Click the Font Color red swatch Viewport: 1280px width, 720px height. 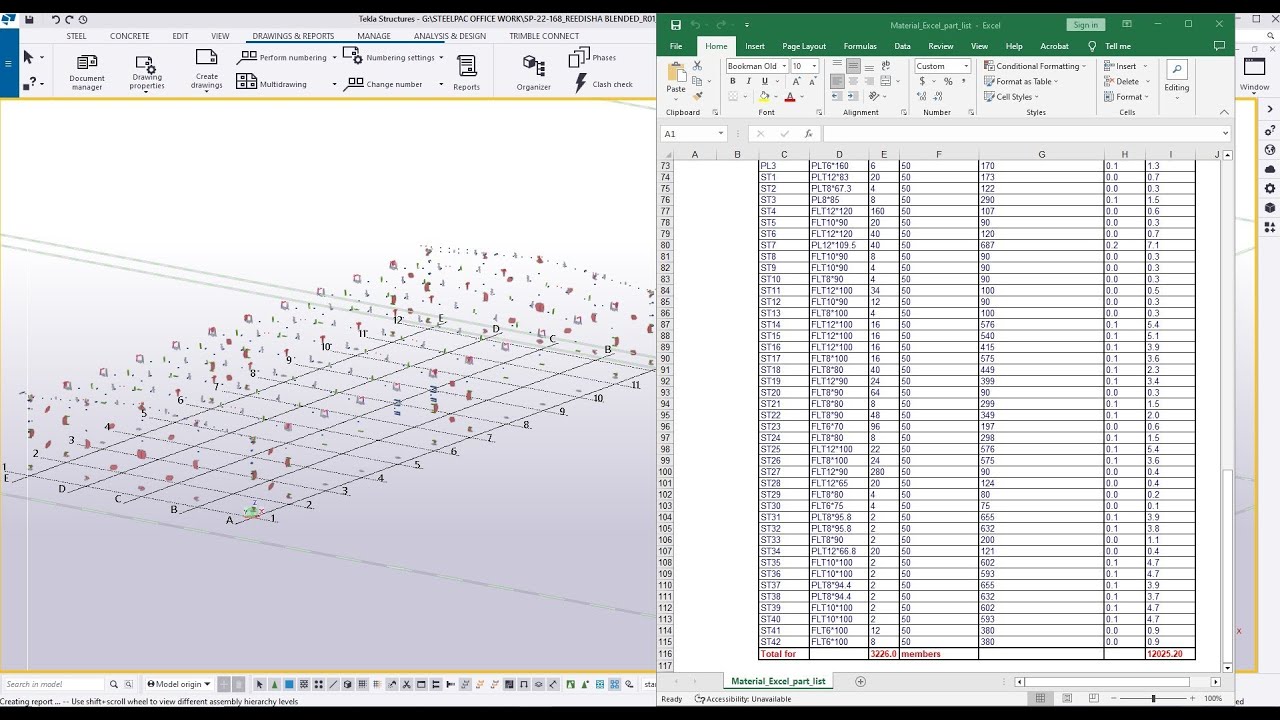pyautogui.click(x=790, y=97)
